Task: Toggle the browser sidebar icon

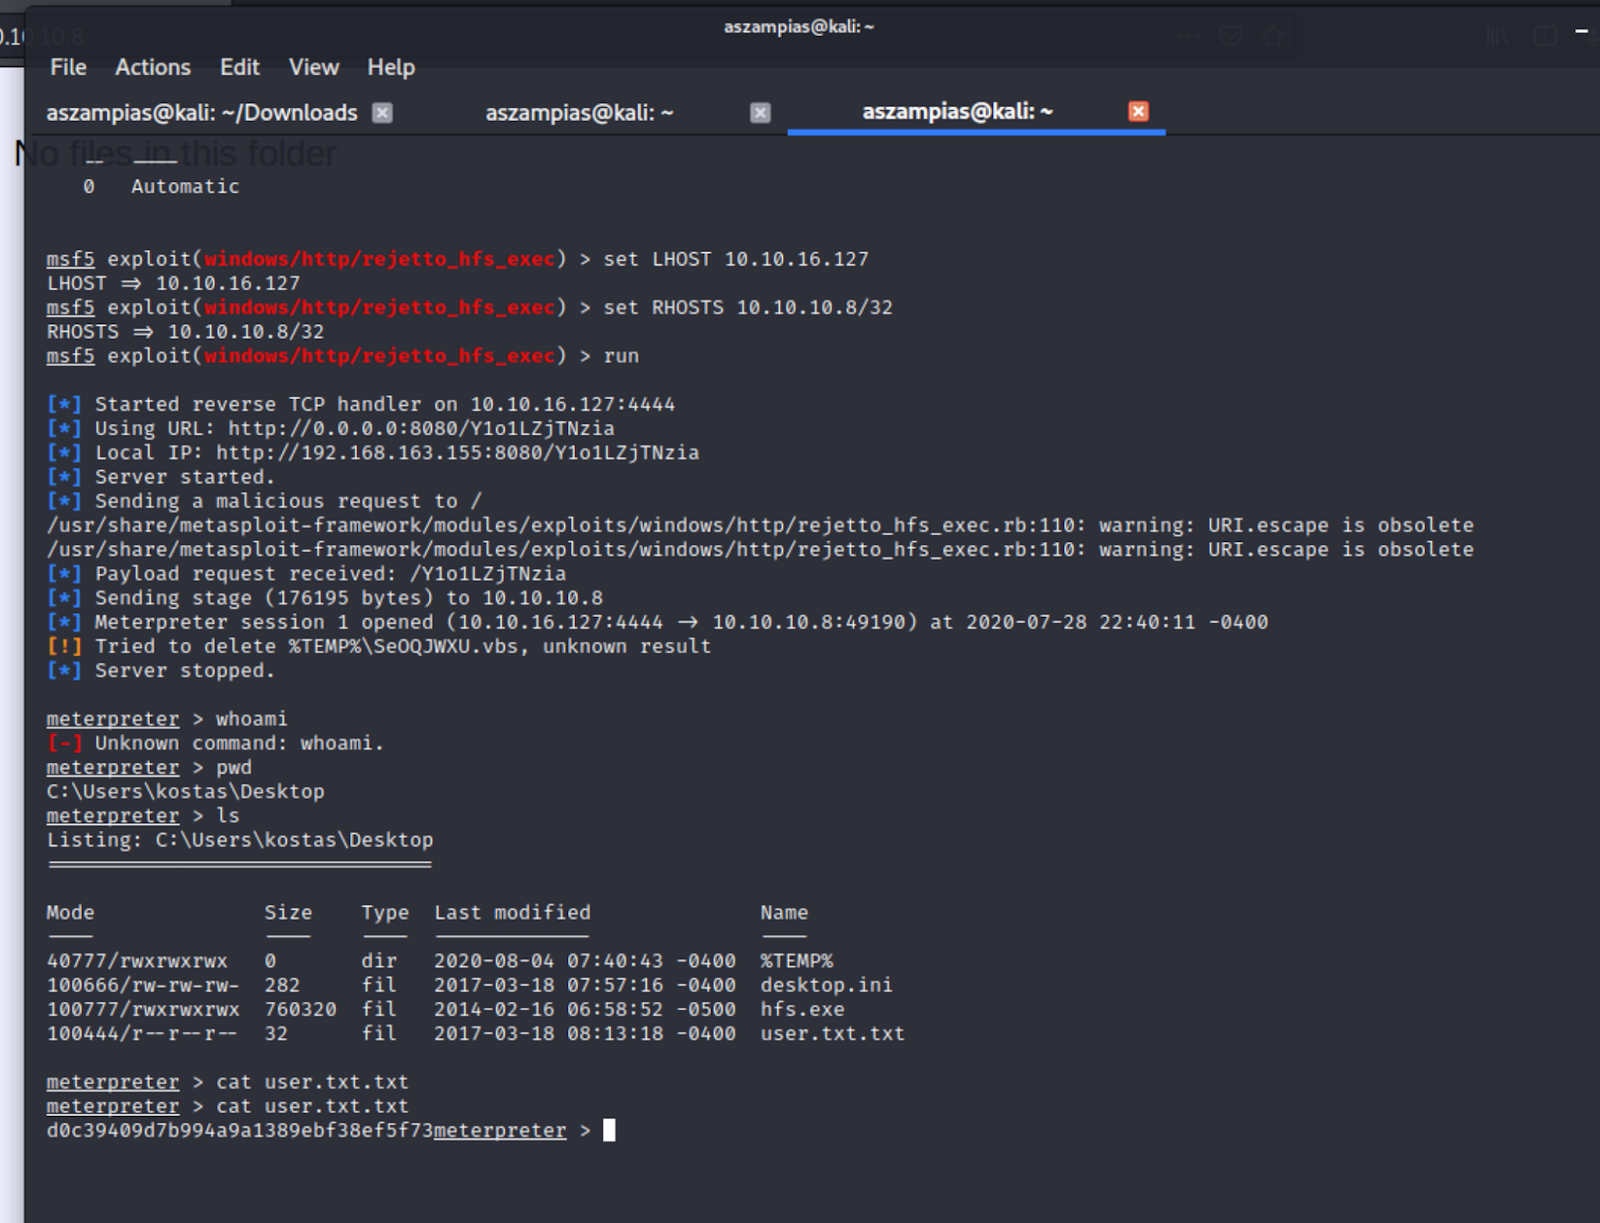Action: 1545,37
